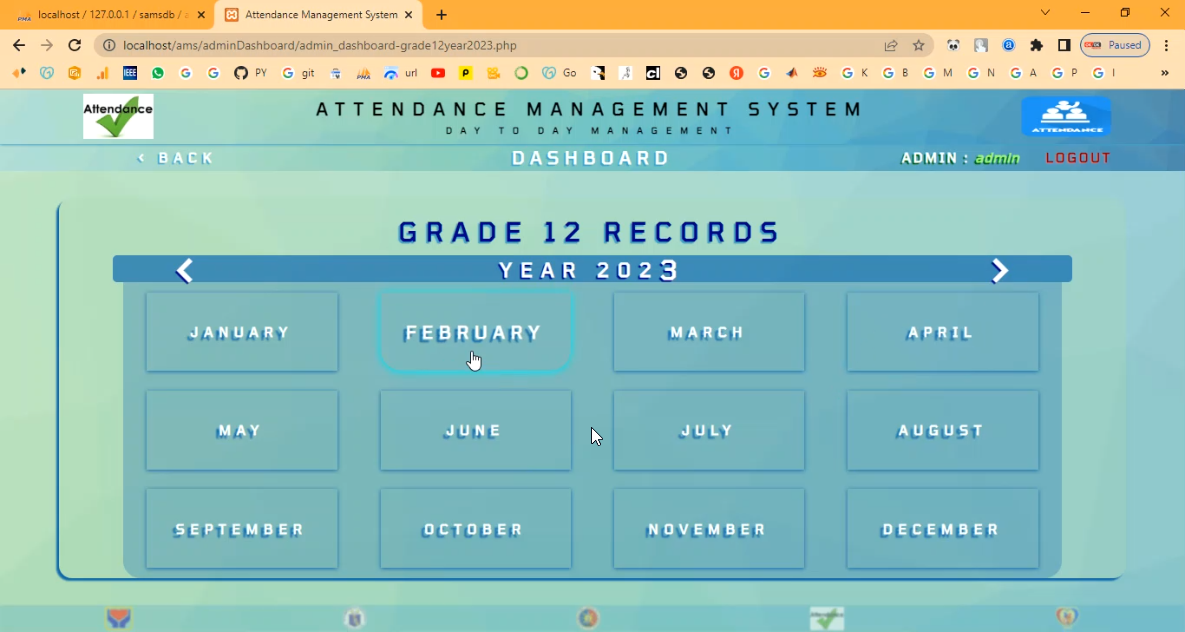This screenshot has width=1185, height=632.
Task: Open the 'G K' Google bookmark
Action: 855,73
